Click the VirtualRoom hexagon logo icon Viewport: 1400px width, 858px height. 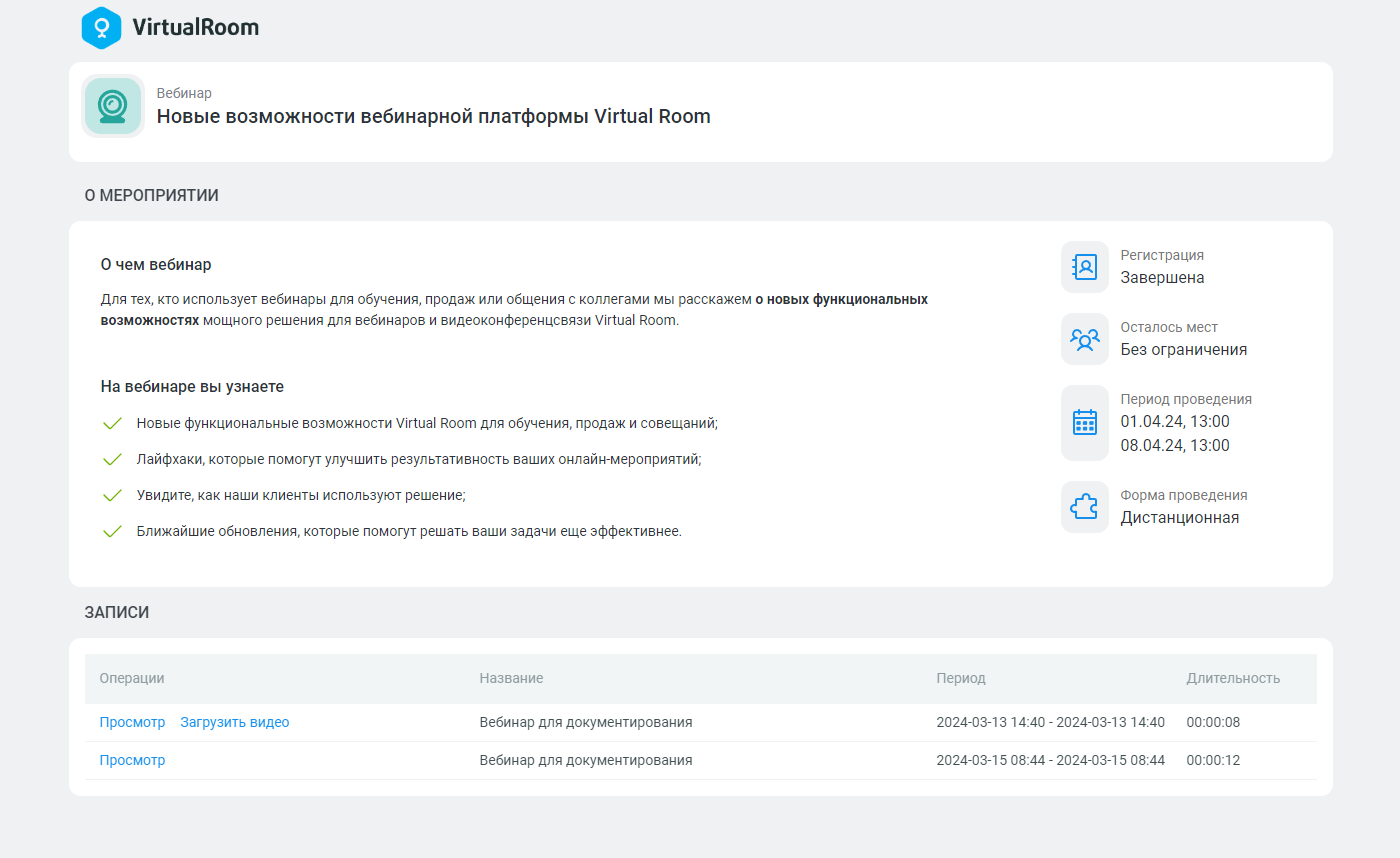coord(101,27)
